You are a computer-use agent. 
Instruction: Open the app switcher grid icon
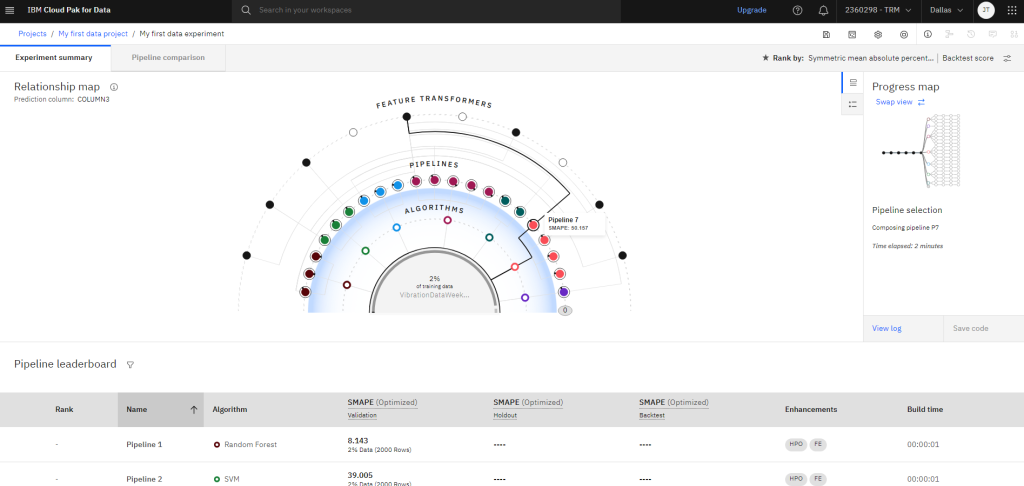coord(1010,10)
